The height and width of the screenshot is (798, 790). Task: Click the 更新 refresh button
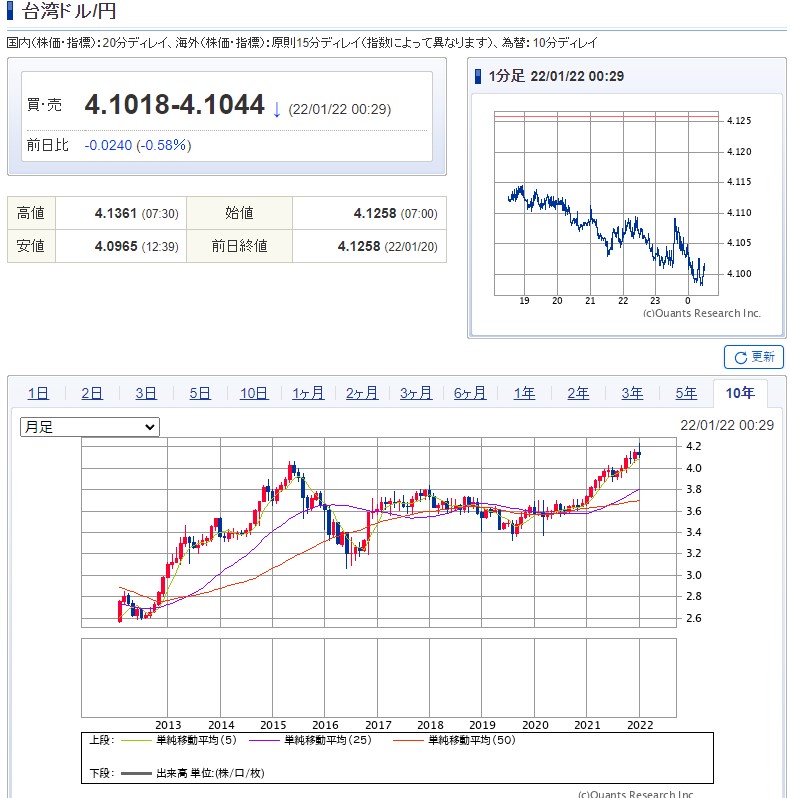pos(753,357)
